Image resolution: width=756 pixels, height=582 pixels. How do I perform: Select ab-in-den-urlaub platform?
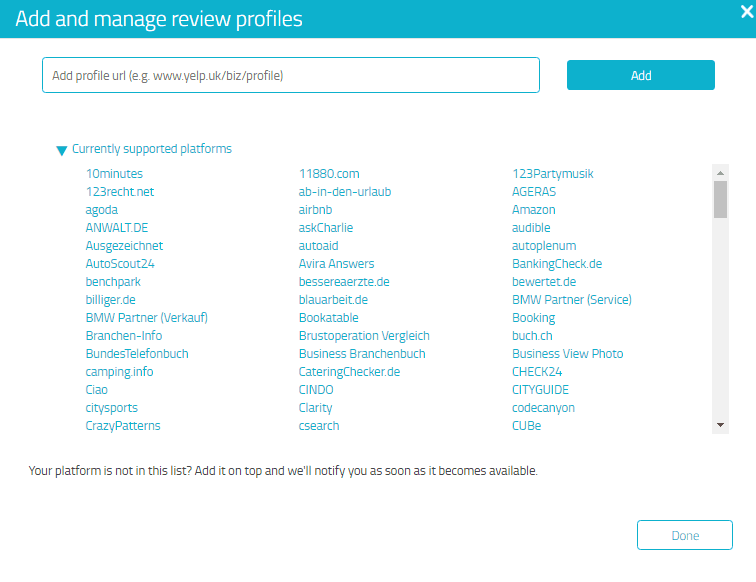345,192
